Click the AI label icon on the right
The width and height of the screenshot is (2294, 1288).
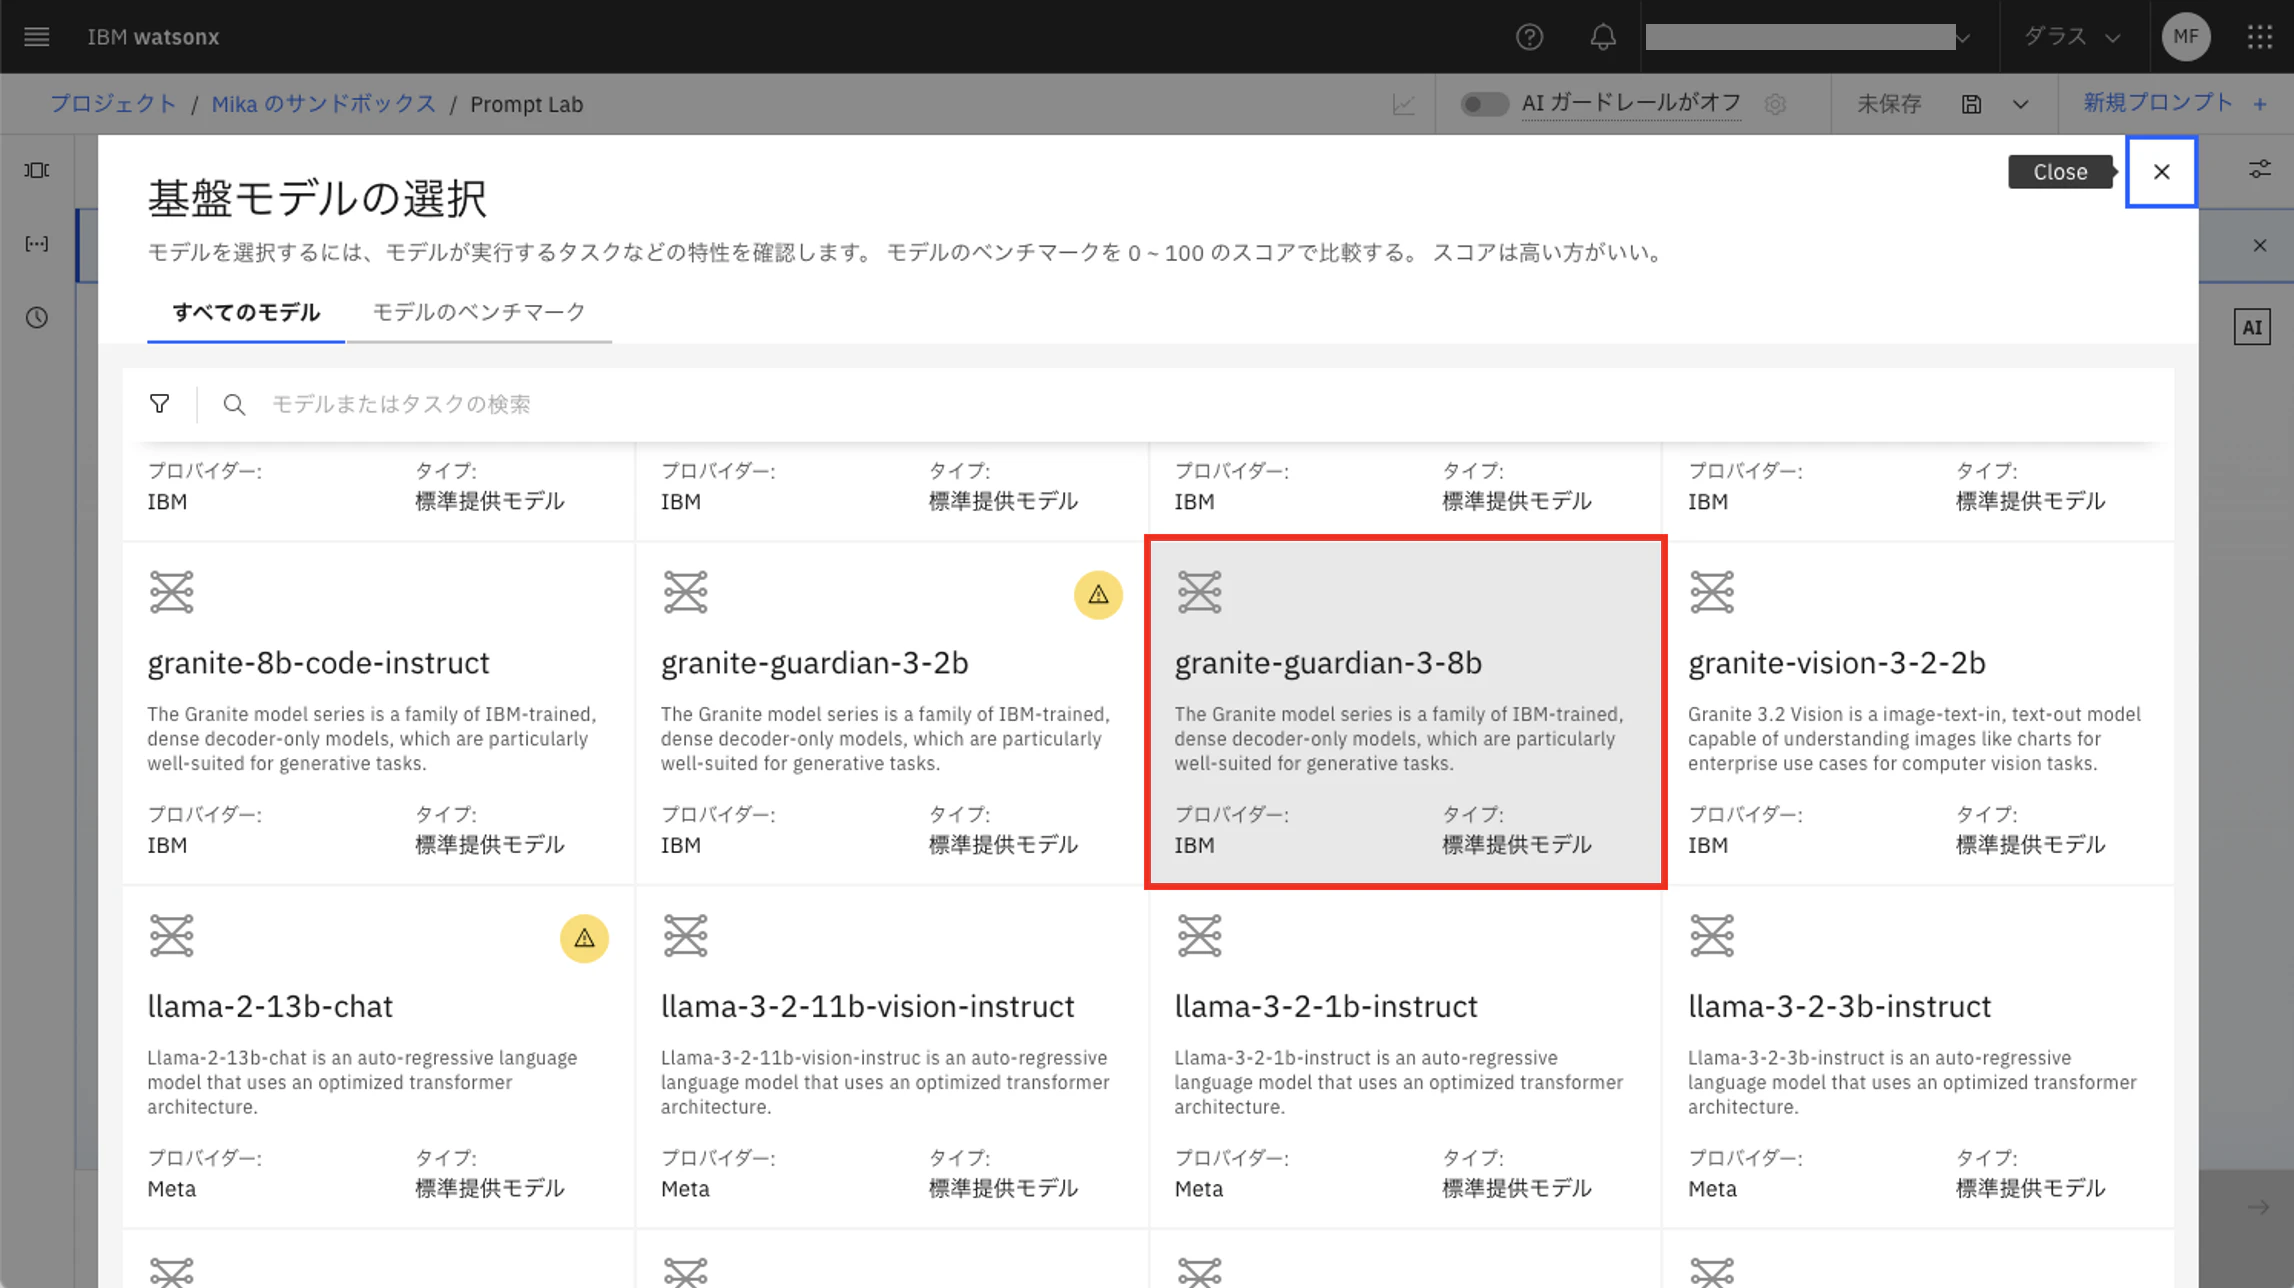tap(2252, 327)
